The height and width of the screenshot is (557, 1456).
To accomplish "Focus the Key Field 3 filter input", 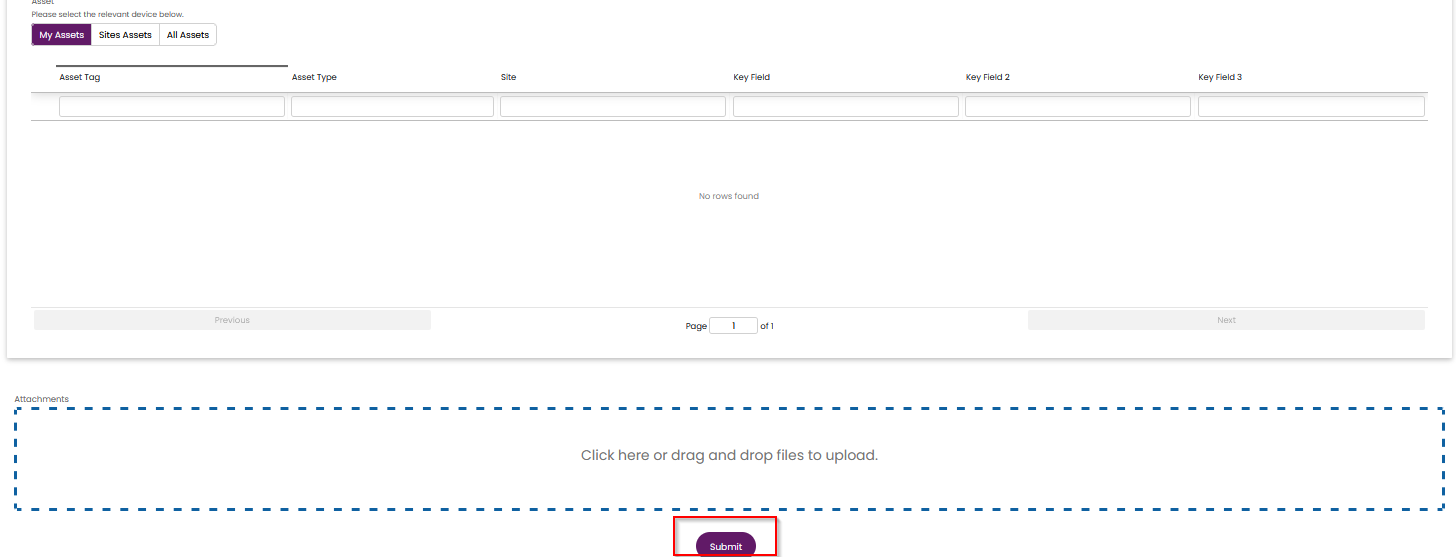I will [1310, 107].
